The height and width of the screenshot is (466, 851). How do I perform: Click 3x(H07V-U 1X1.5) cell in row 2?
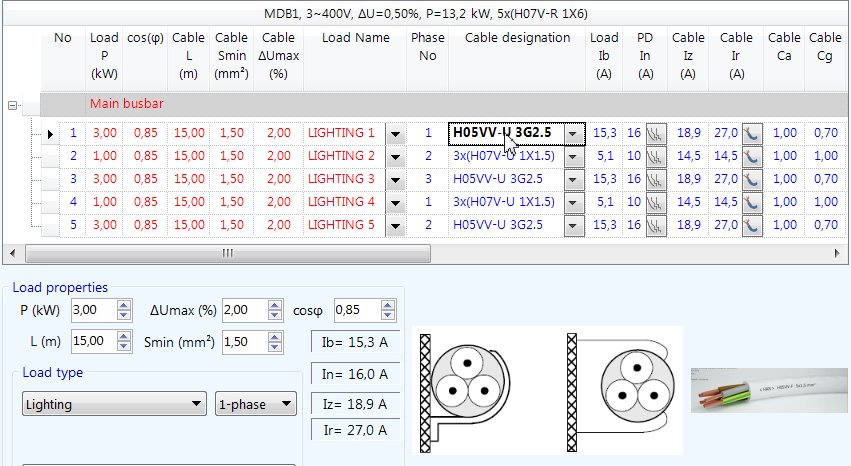click(504, 156)
